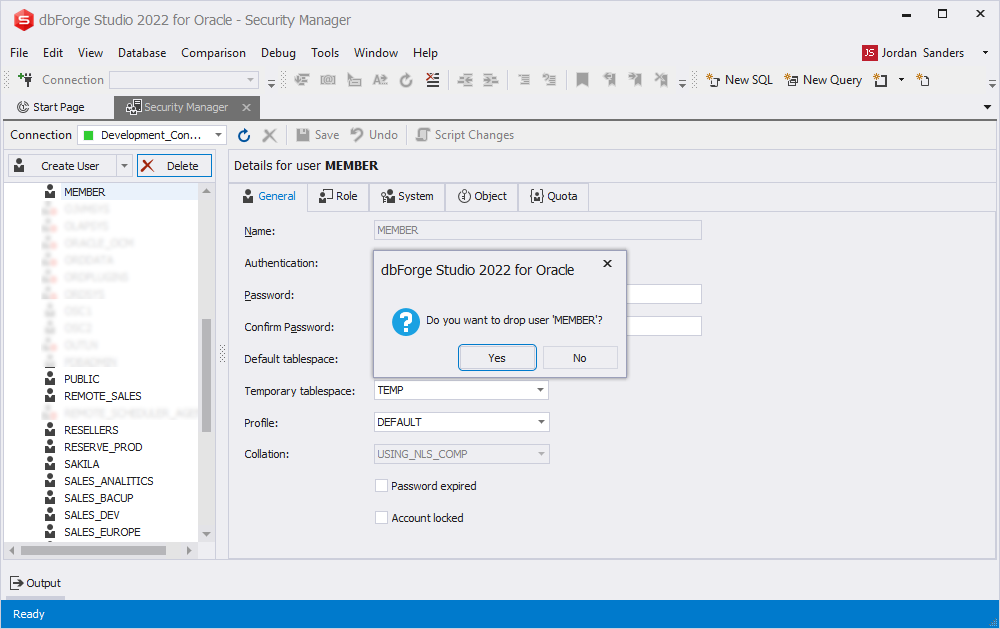Close the Security Manager tab

click(246, 108)
